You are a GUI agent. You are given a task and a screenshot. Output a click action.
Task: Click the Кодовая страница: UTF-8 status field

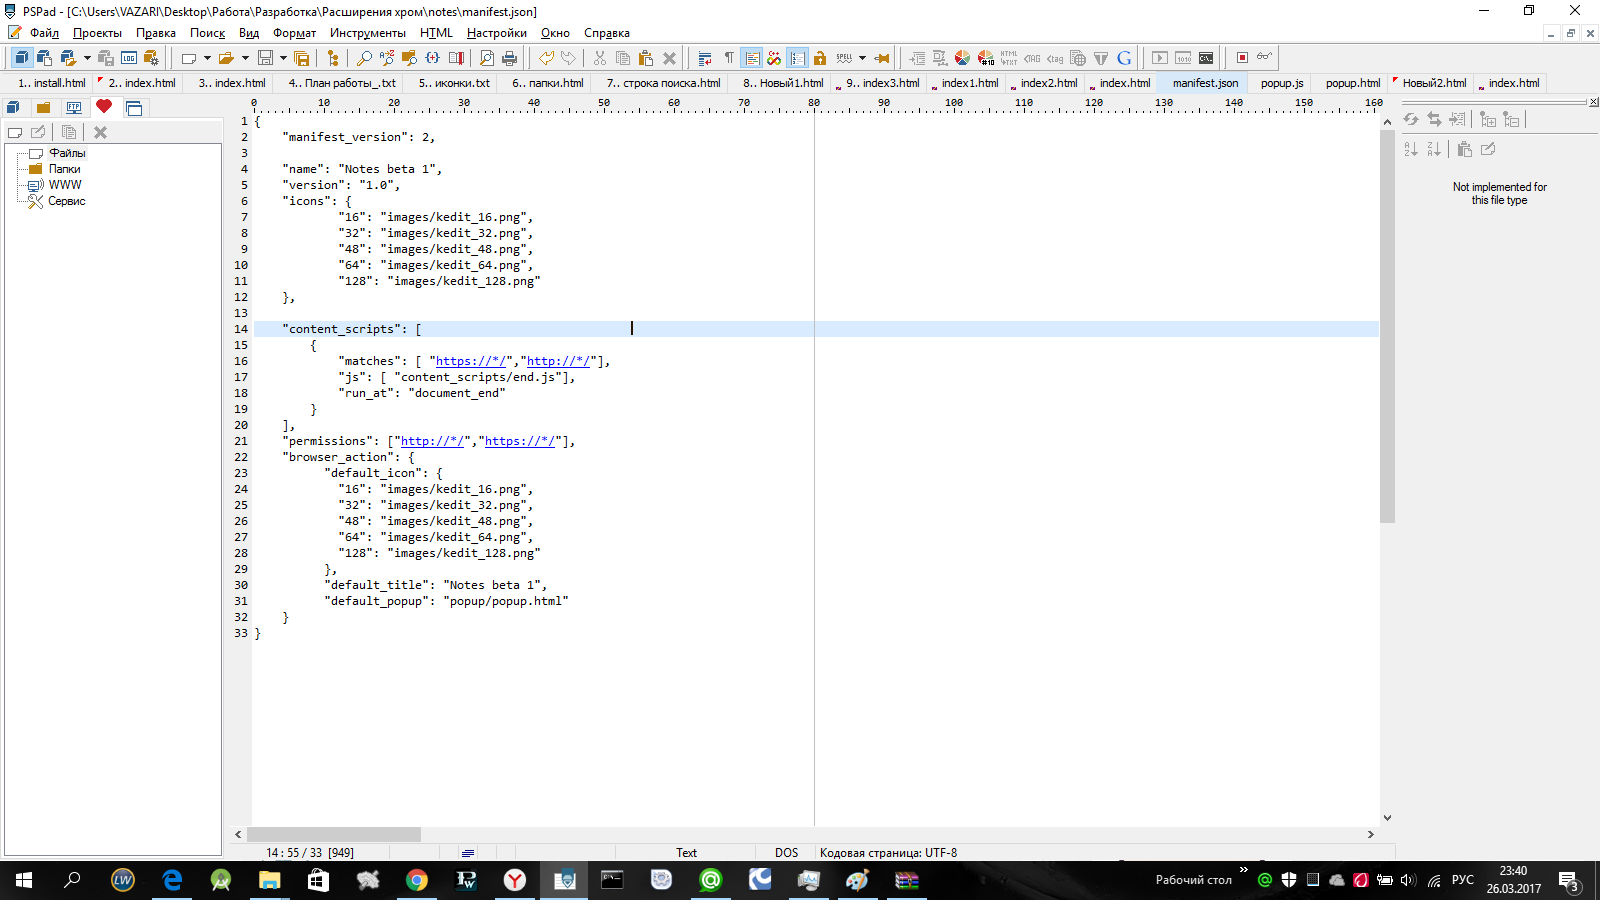pos(888,853)
